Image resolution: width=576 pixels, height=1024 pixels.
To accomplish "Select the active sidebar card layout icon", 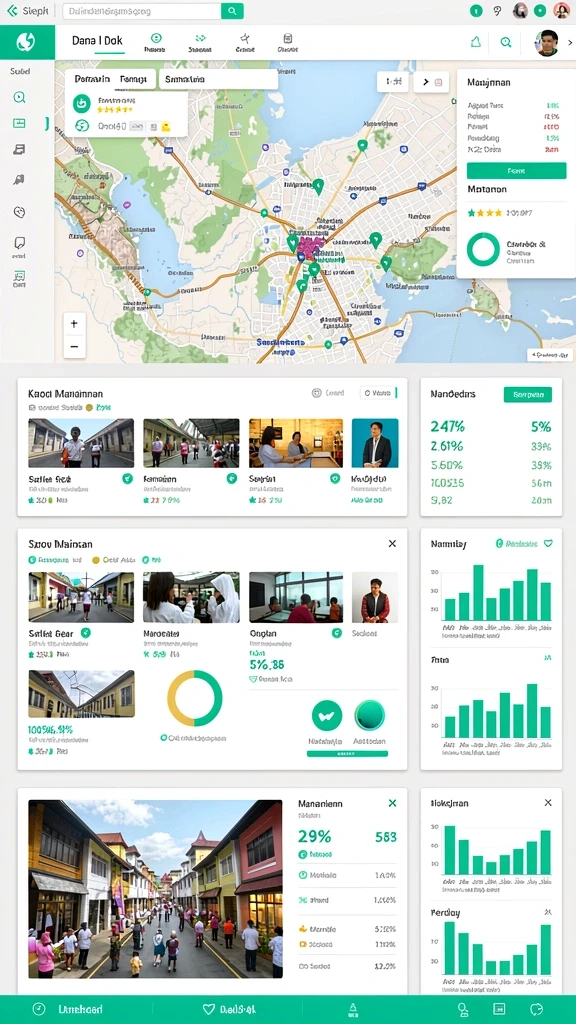I will point(19,123).
